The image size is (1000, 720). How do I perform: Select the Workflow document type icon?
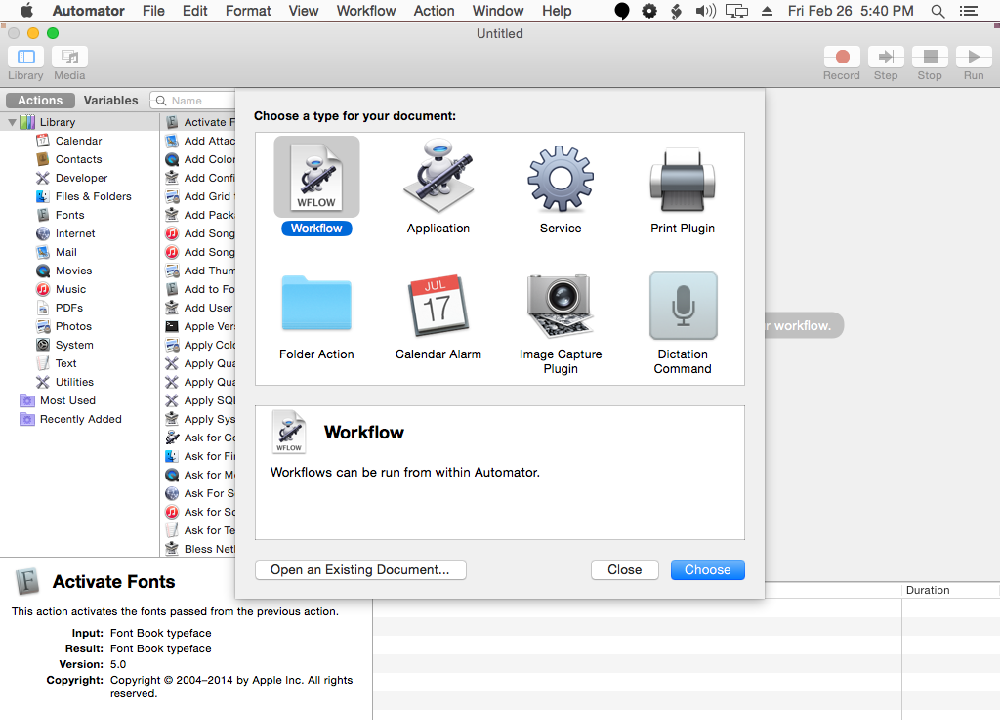pyautogui.click(x=316, y=177)
